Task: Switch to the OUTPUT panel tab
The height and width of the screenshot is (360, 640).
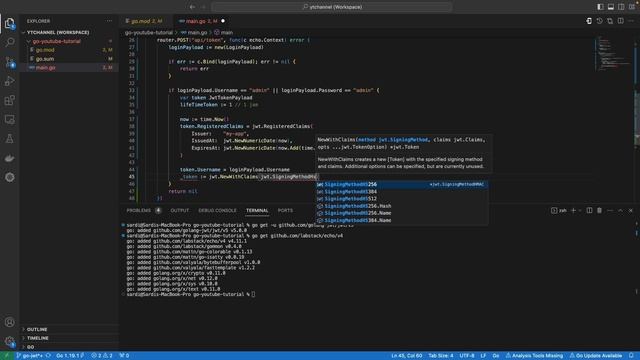Action: 180,211
